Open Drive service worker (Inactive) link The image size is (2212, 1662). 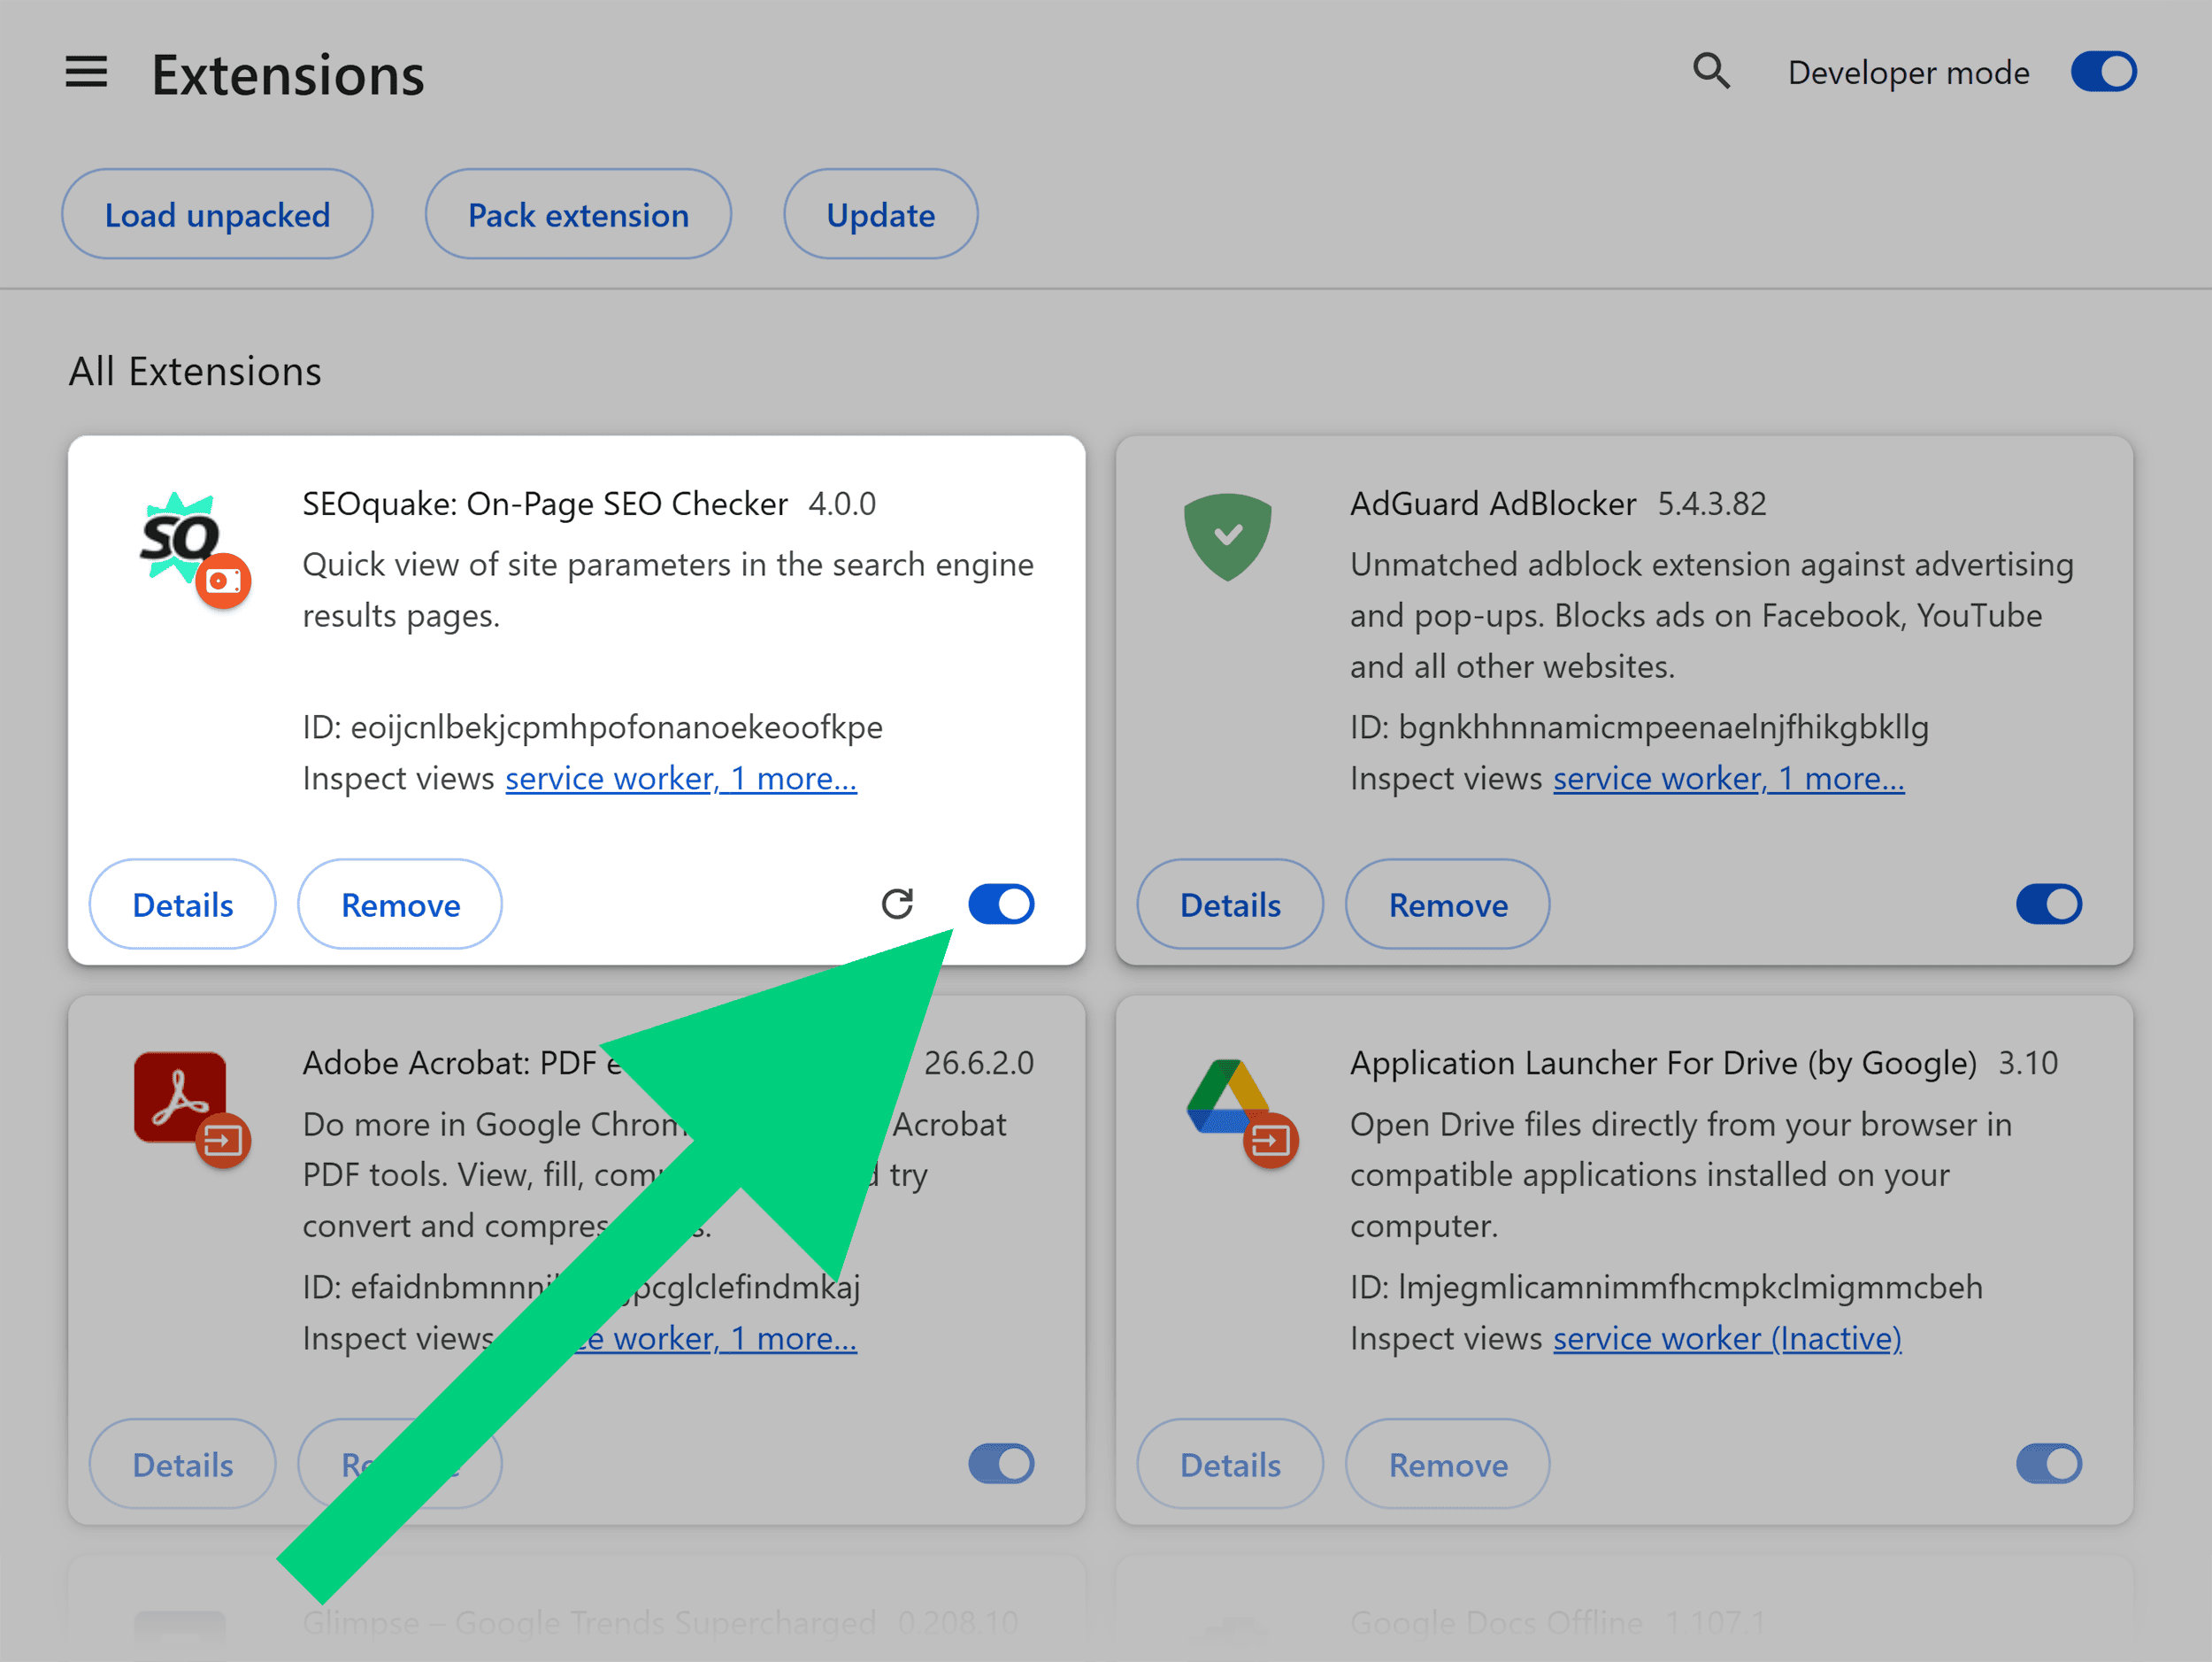[1727, 1338]
